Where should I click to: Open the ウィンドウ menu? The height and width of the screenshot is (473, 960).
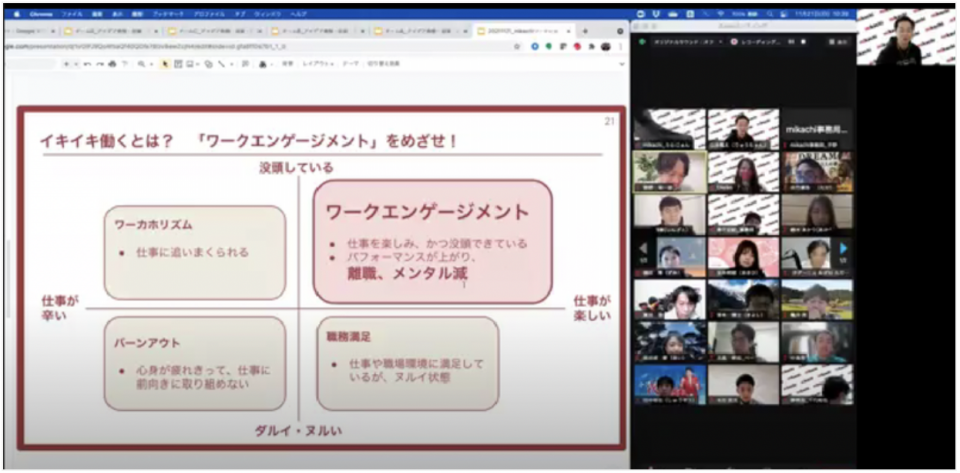point(267,14)
